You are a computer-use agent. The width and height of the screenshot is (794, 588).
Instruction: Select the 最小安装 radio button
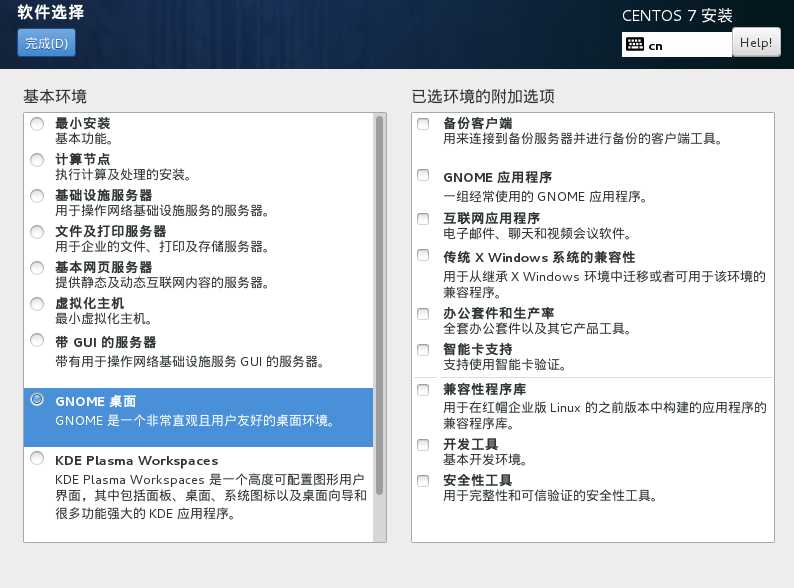37,124
